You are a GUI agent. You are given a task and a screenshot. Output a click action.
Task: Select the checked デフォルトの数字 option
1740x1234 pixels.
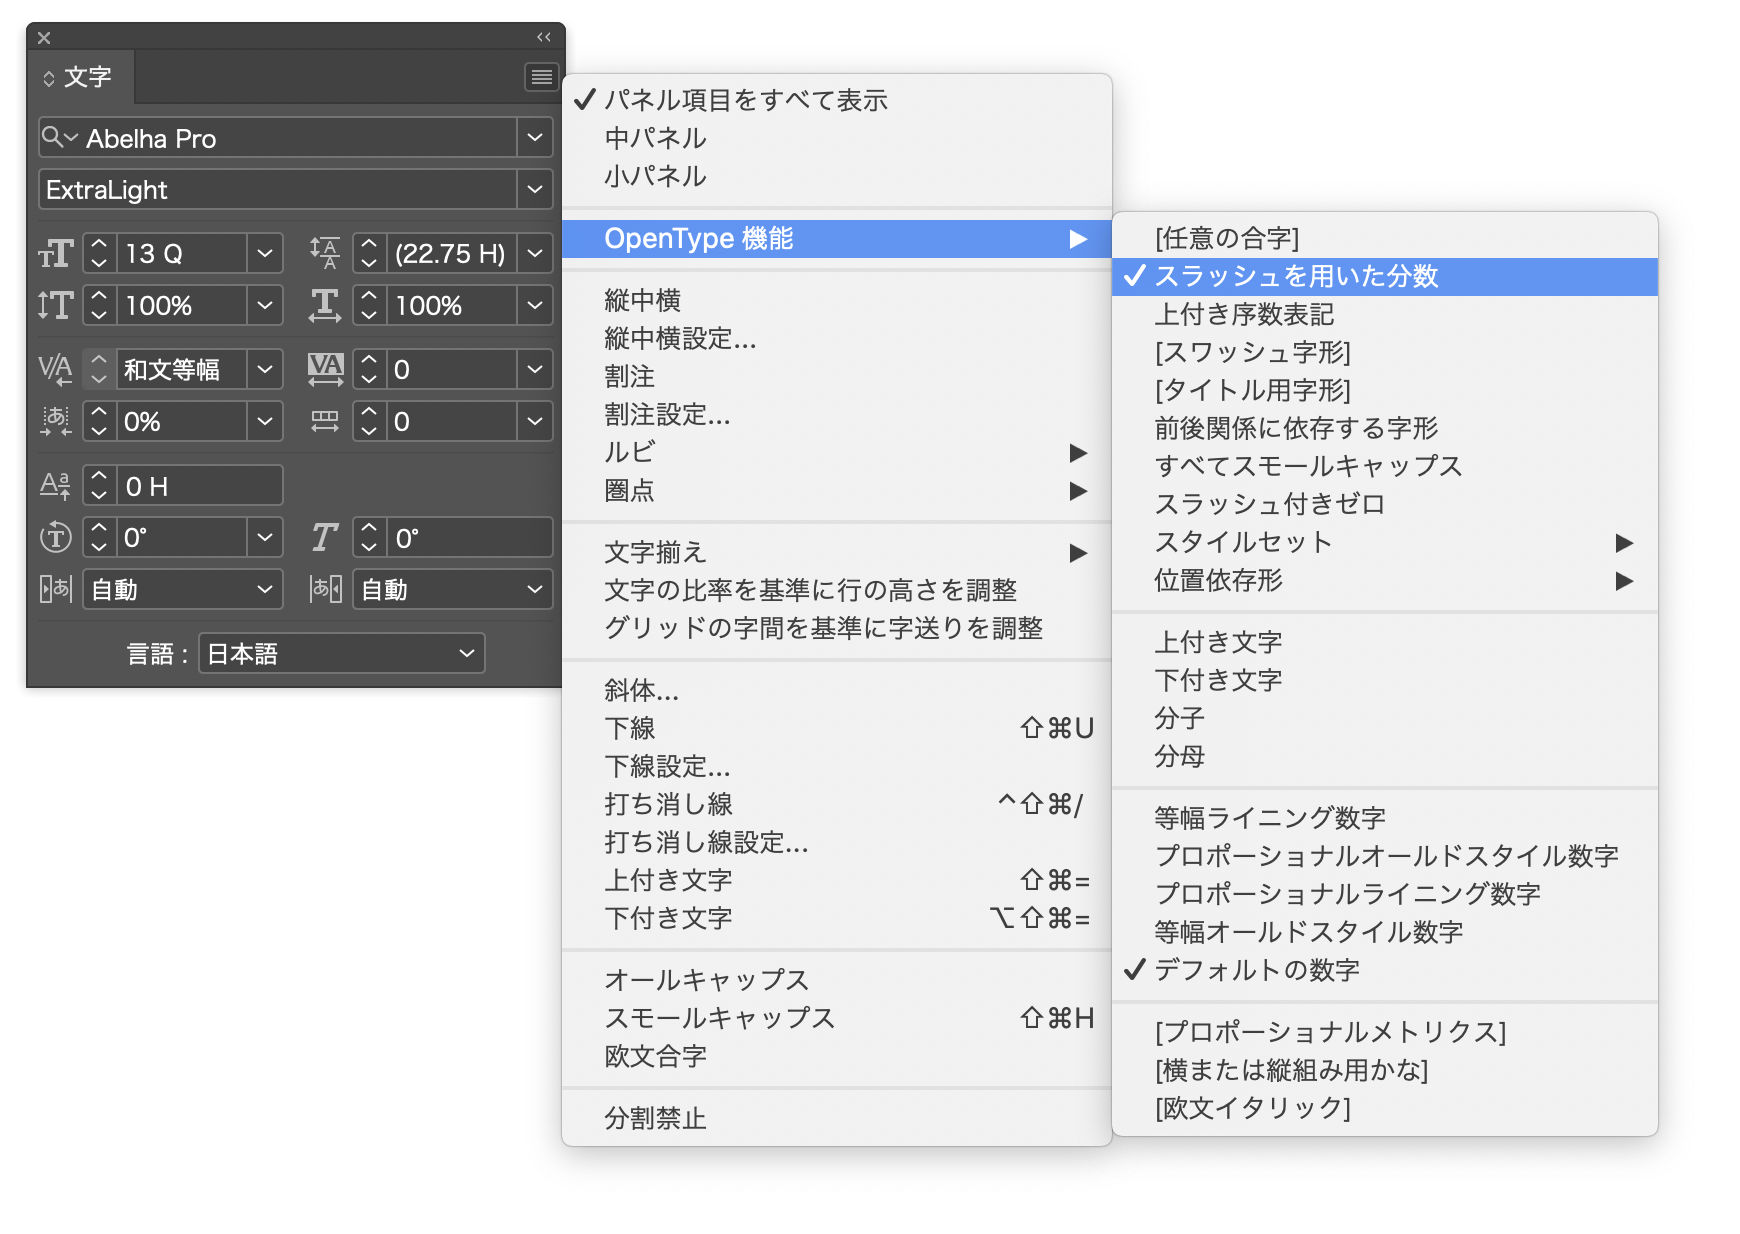click(1256, 971)
